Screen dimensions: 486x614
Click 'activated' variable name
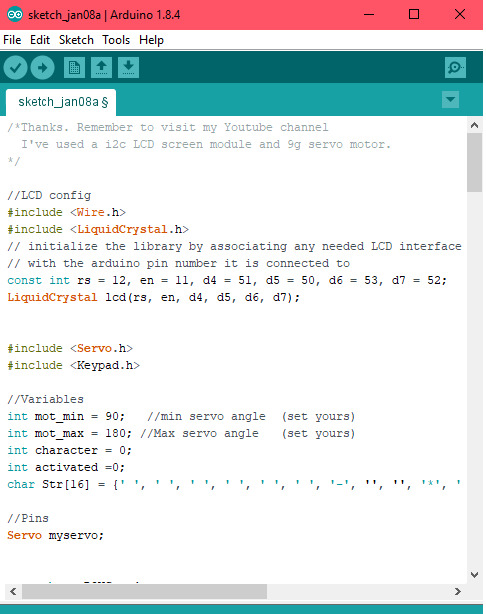click(x=66, y=468)
